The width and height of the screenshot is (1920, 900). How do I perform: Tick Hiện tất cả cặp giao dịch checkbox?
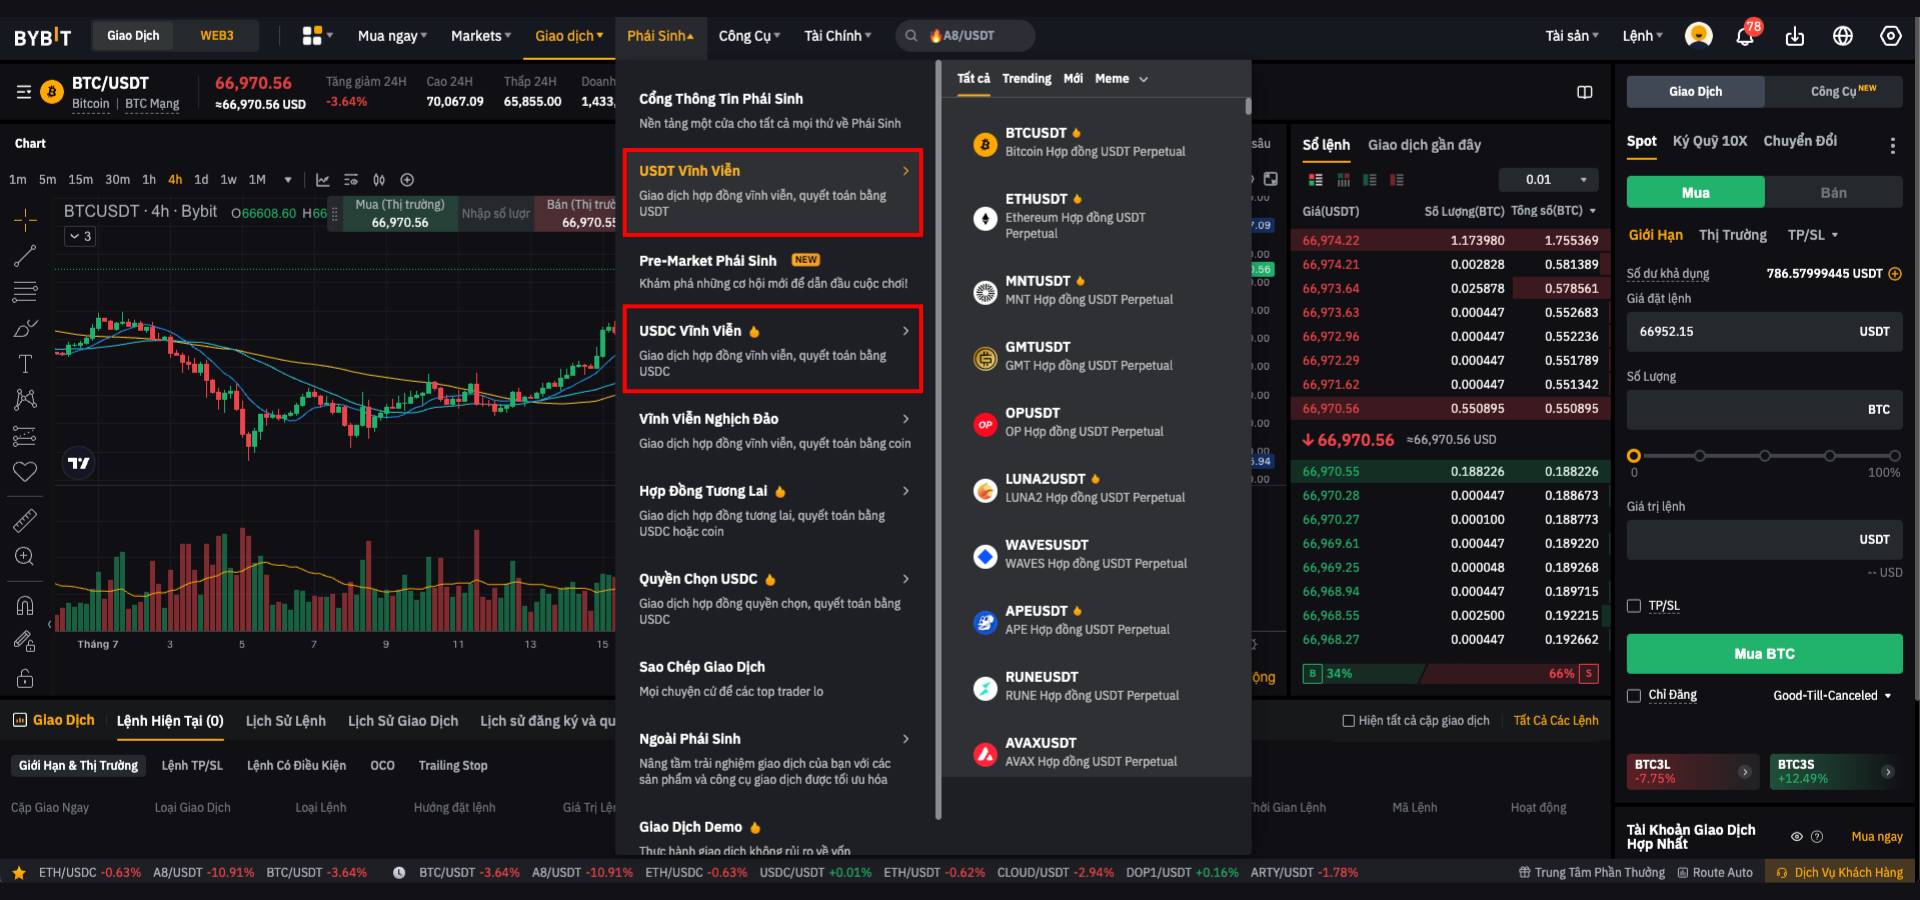pos(1348,721)
